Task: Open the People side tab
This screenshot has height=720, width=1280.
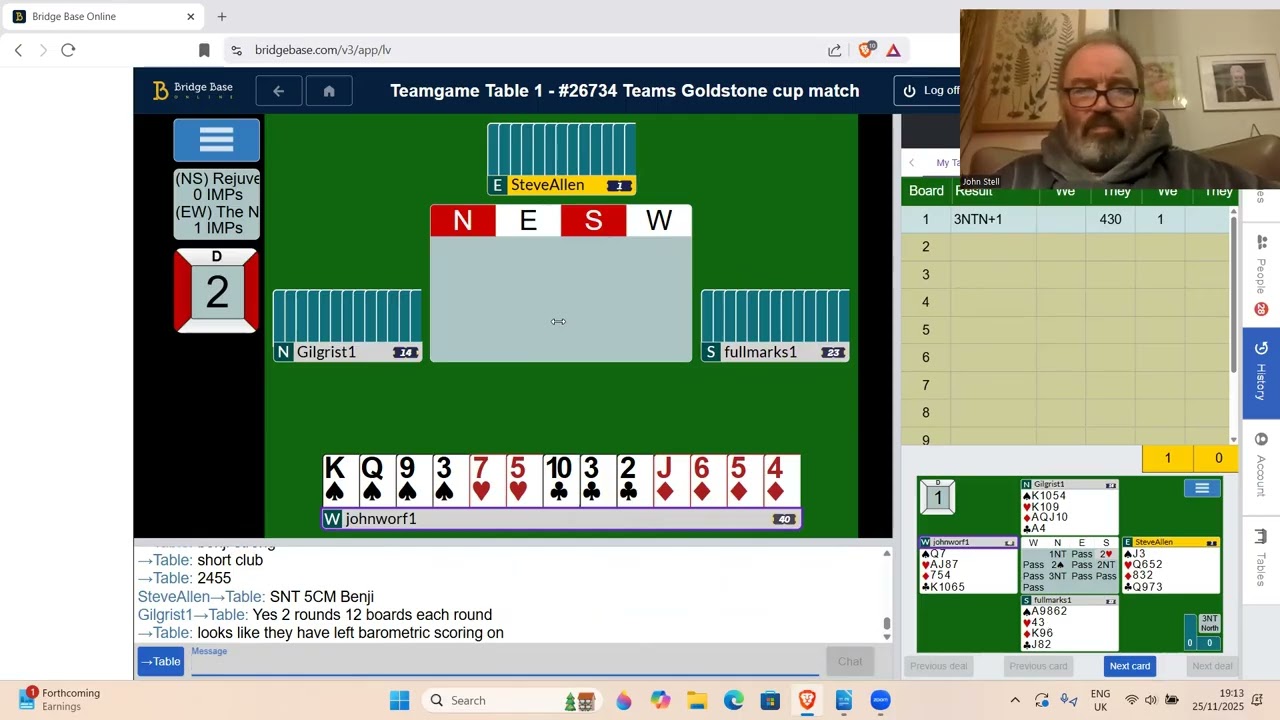Action: (x=1261, y=277)
